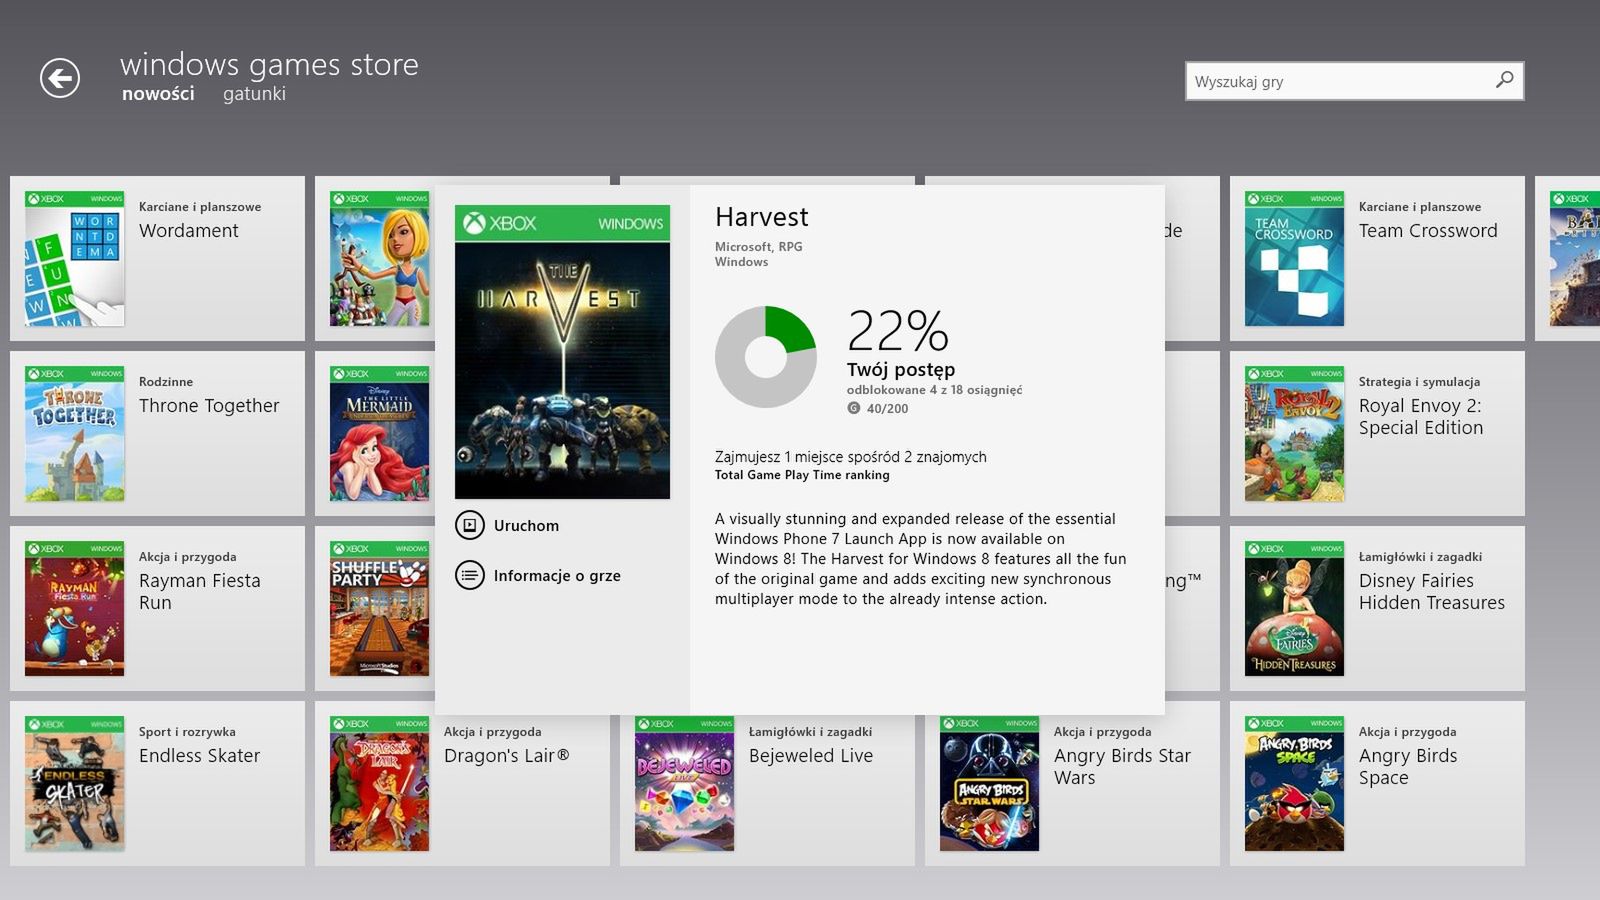Open the Angry Birds Star Wars cover
This screenshot has width=1600, height=900.
pos(990,783)
